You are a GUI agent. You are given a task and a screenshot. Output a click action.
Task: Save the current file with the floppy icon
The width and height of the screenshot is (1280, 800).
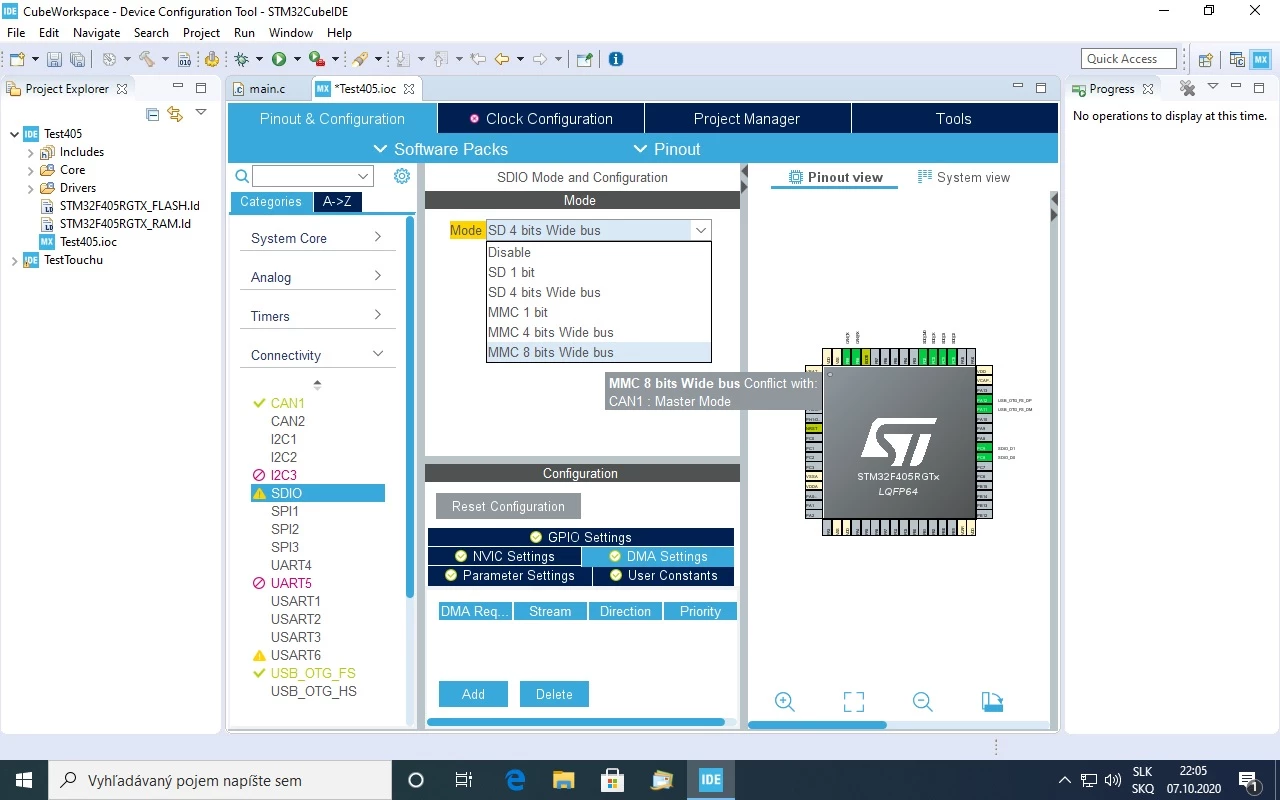pos(53,59)
